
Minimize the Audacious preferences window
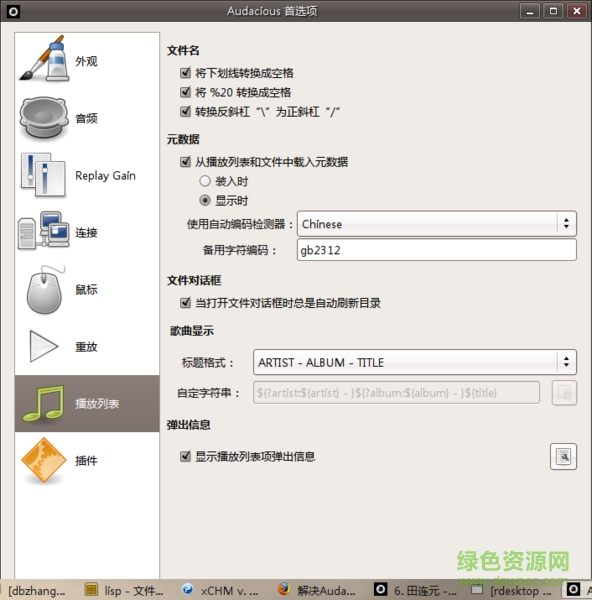530,11
